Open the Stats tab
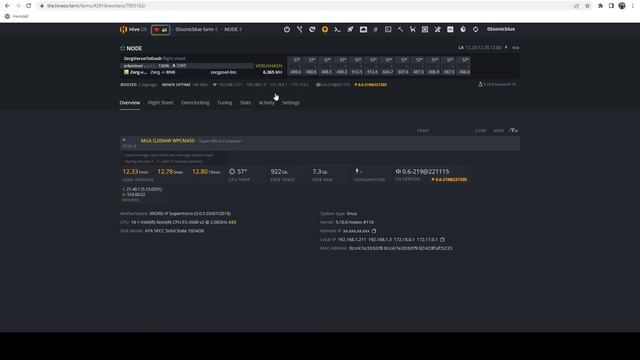Viewport: 640px width, 360px height. (245, 103)
